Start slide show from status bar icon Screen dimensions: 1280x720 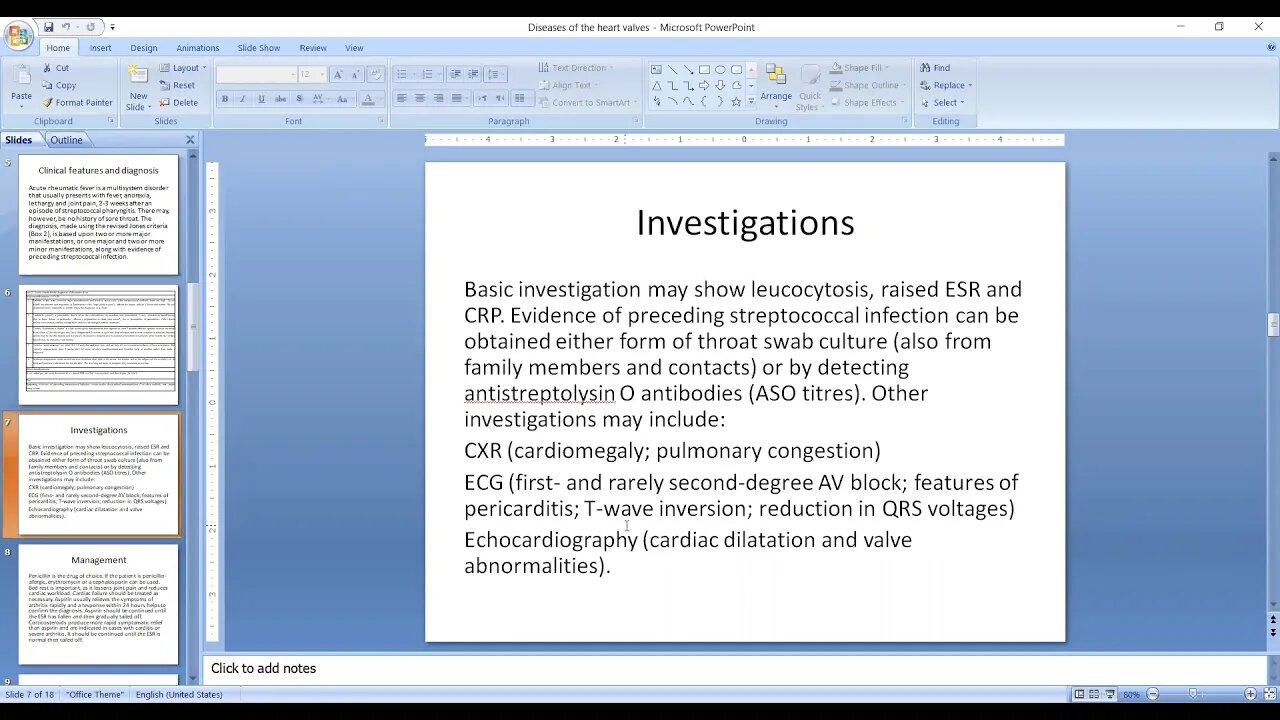coord(1110,694)
